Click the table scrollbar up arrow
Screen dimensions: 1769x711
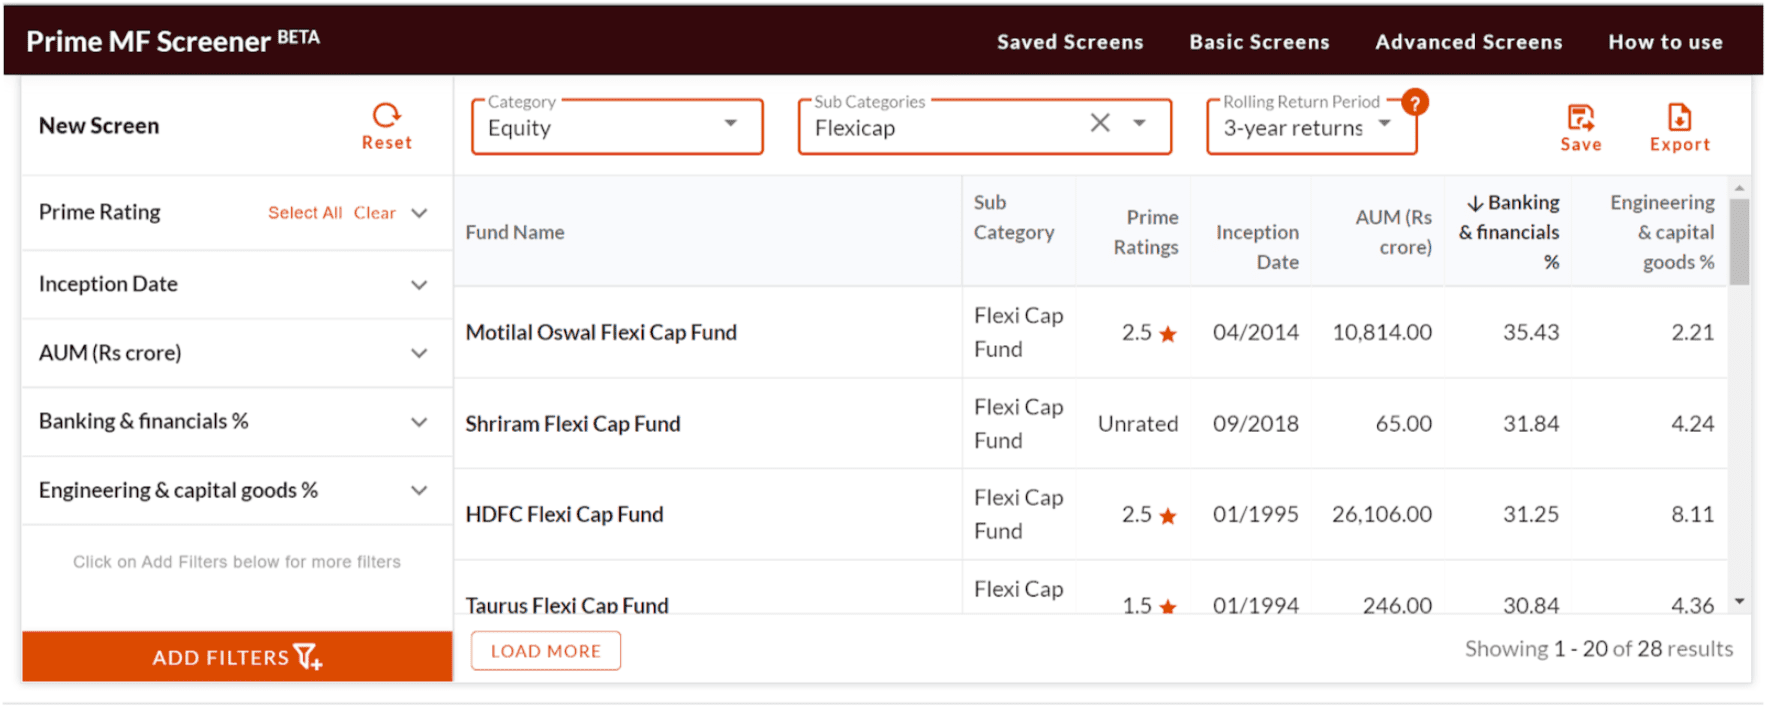[x=1739, y=187]
